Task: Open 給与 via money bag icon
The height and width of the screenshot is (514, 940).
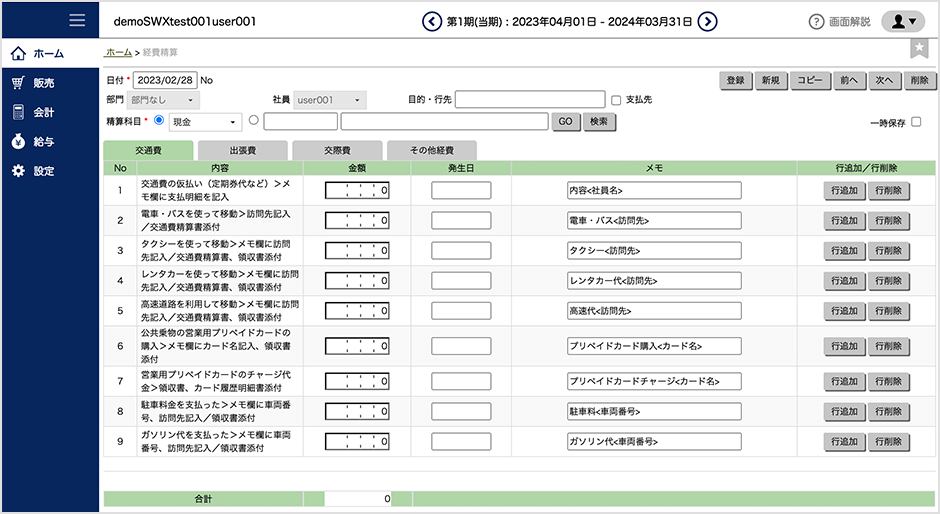Action: [x=19, y=142]
